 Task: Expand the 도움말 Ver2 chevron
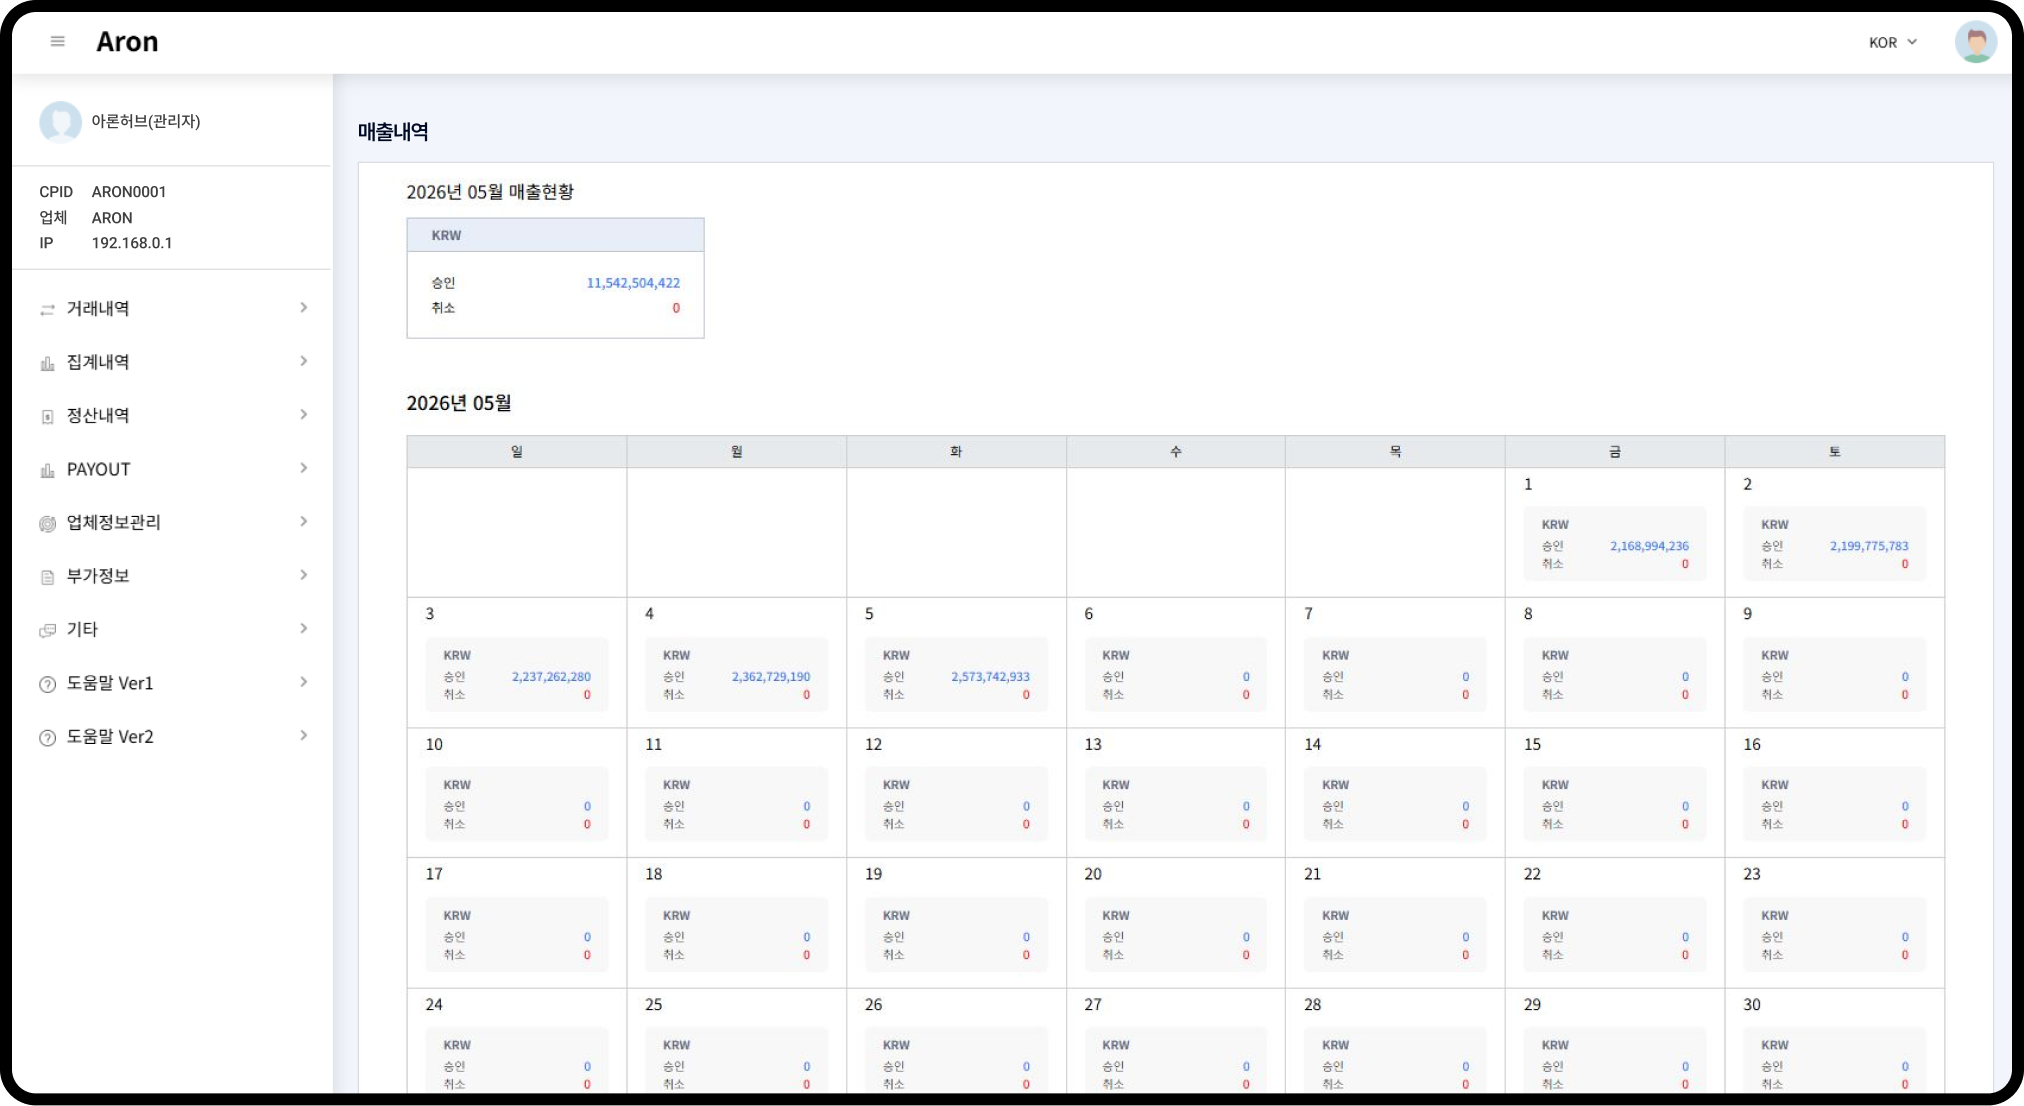tap(304, 735)
